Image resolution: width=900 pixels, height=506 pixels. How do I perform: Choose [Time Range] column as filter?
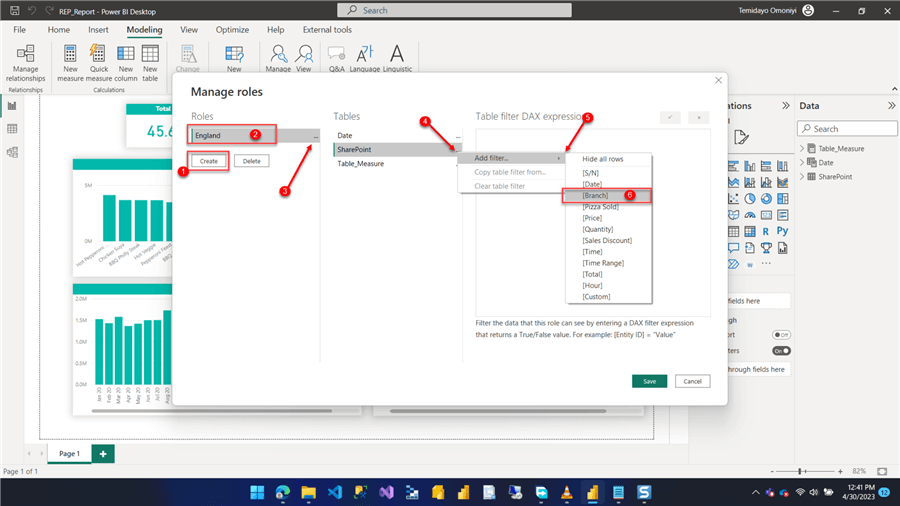pyautogui.click(x=603, y=263)
